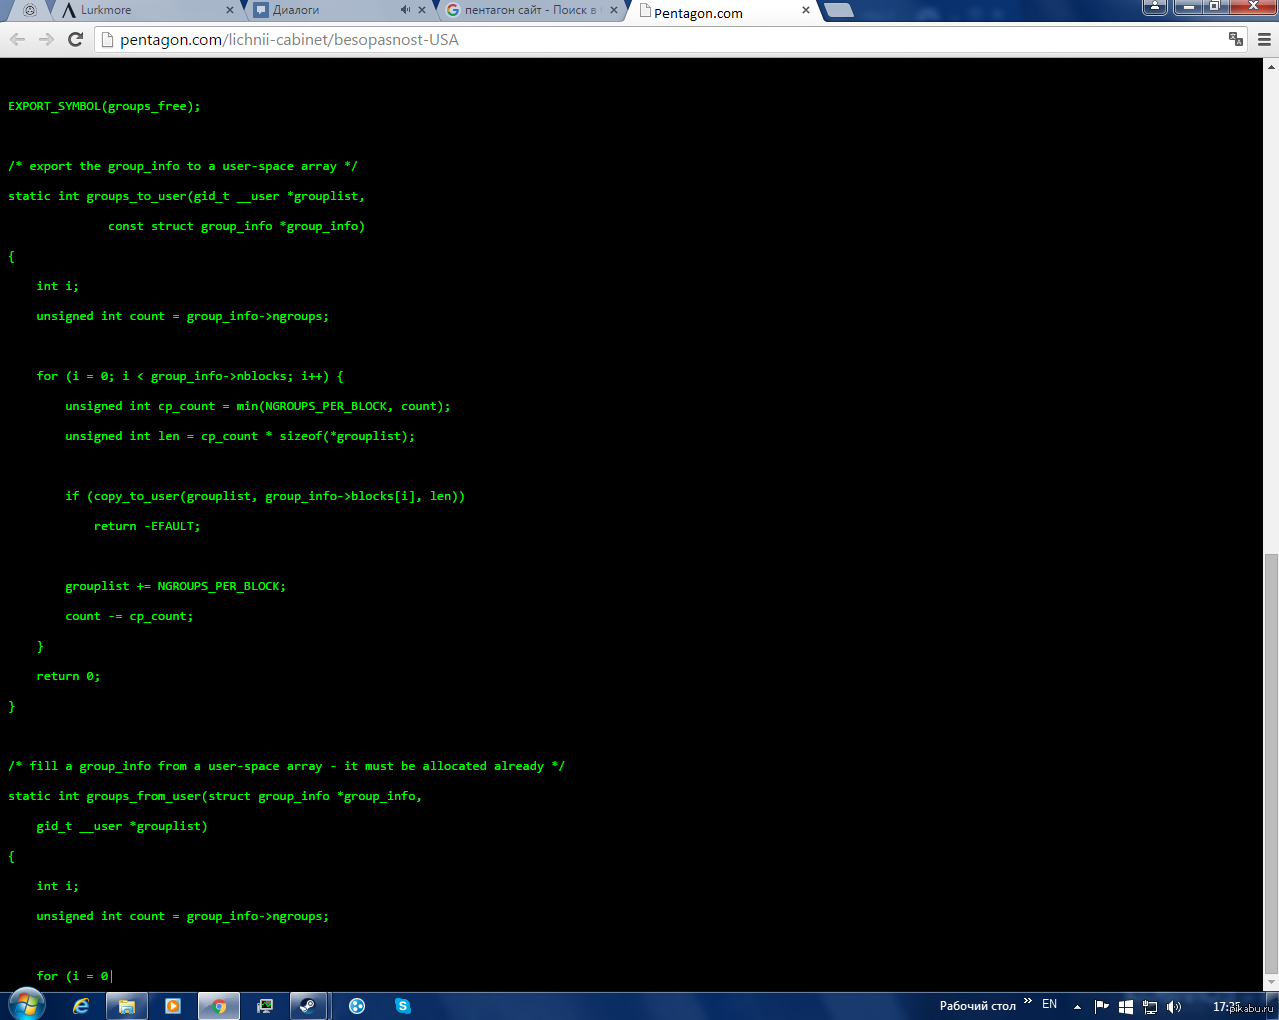This screenshot has width=1279, height=1020.
Task: Switch the EN input language indicator
Action: [1049, 1004]
